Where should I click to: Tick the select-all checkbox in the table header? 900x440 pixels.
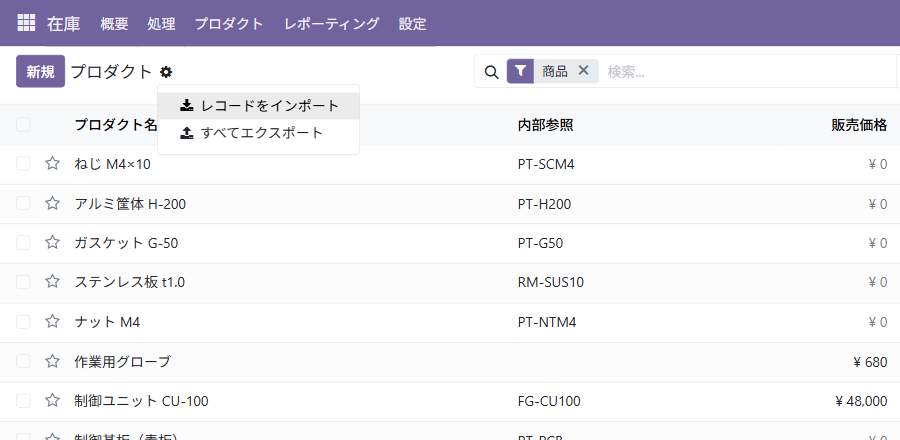23,124
